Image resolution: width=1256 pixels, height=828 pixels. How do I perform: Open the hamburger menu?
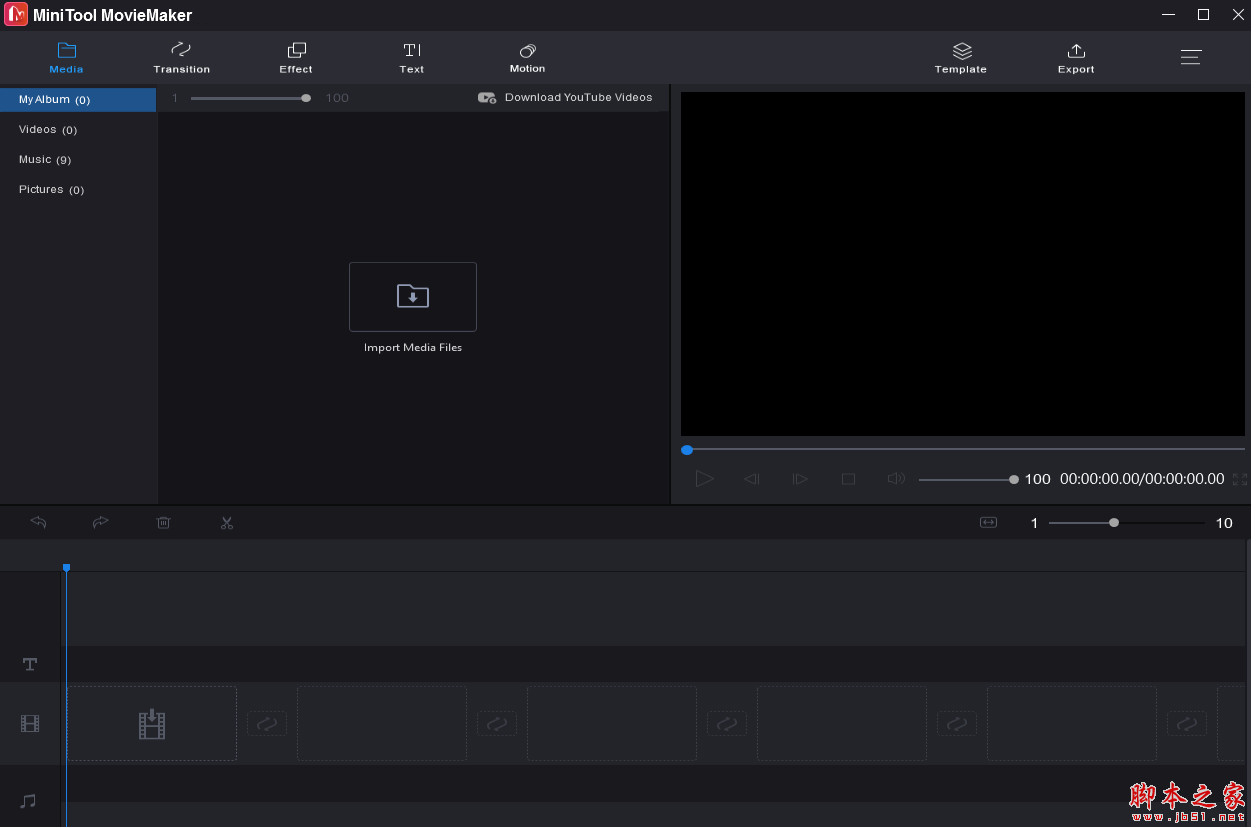point(1191,57)
